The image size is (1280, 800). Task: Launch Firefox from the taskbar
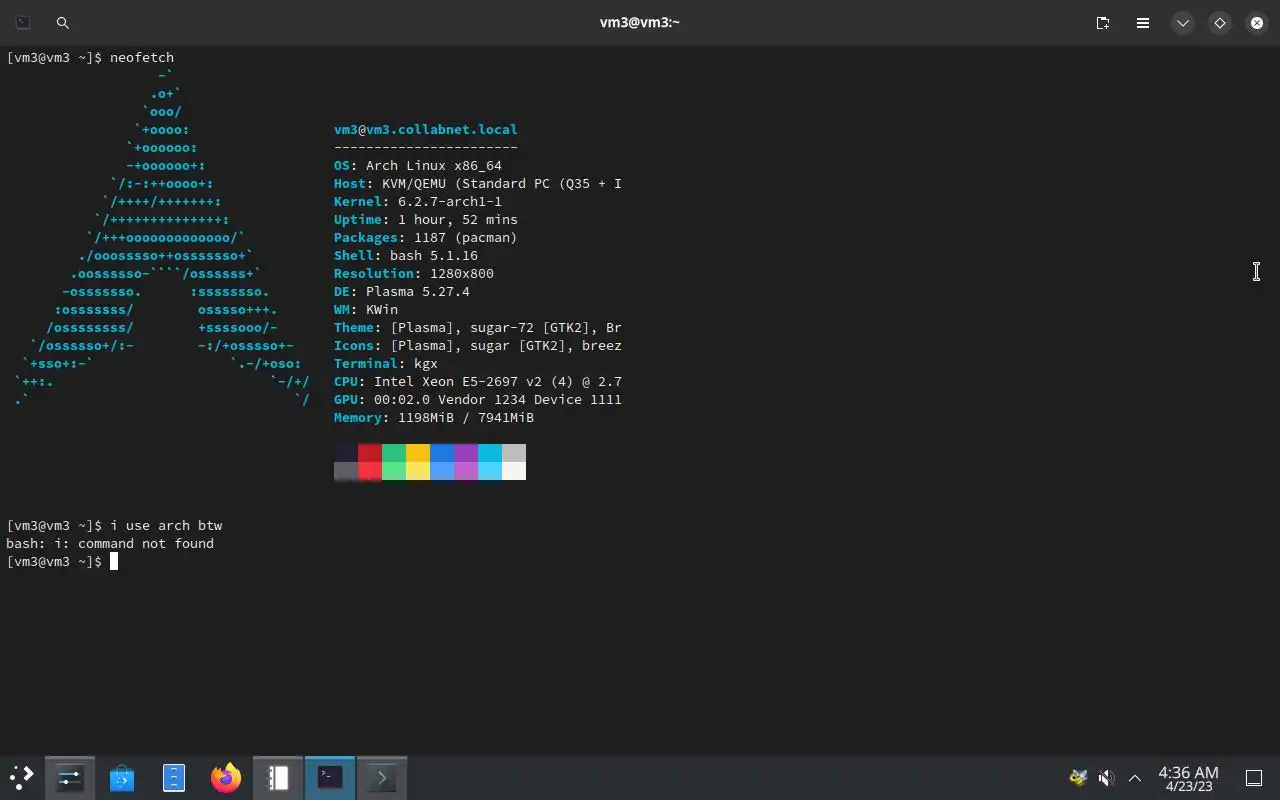(x=226, y=777)
